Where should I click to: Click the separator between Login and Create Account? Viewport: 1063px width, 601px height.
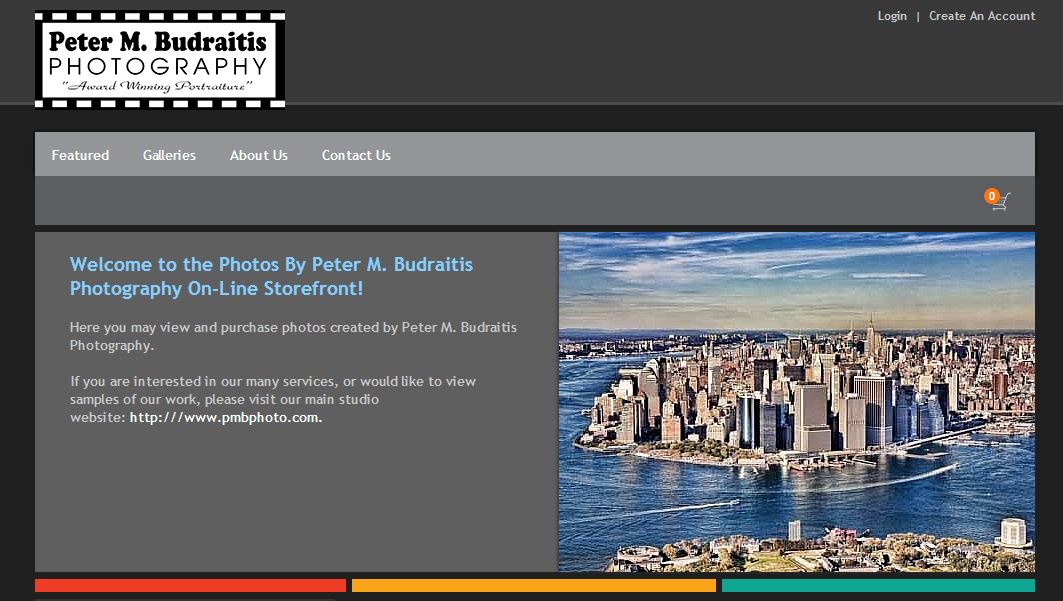coord(918,16)
